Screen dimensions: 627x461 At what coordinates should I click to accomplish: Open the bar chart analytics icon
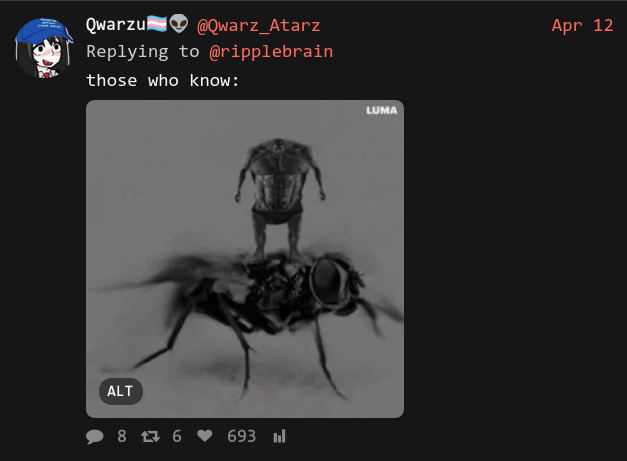(x=280, y=436)
